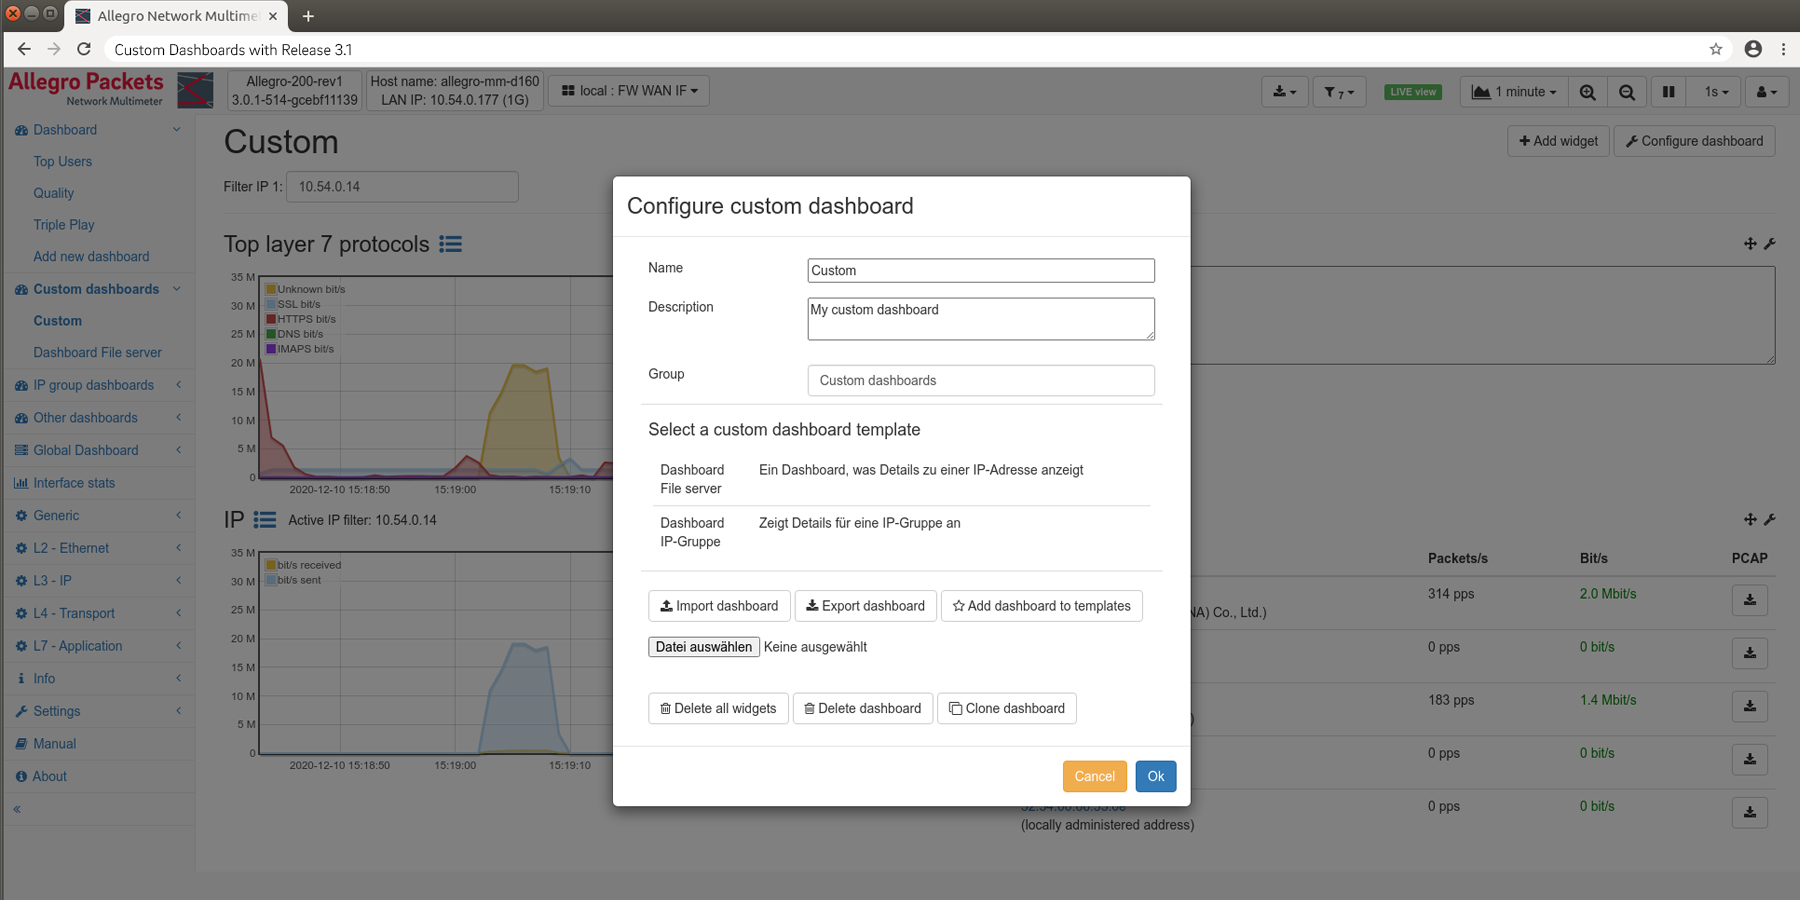Edit the Description field in the dialog
1800x900 pixels.
(x=980, y=318)
